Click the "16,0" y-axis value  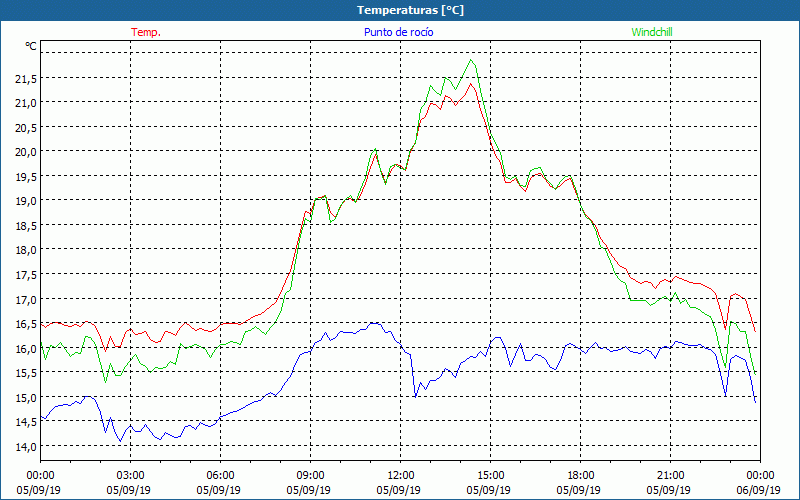pos(26,348)
